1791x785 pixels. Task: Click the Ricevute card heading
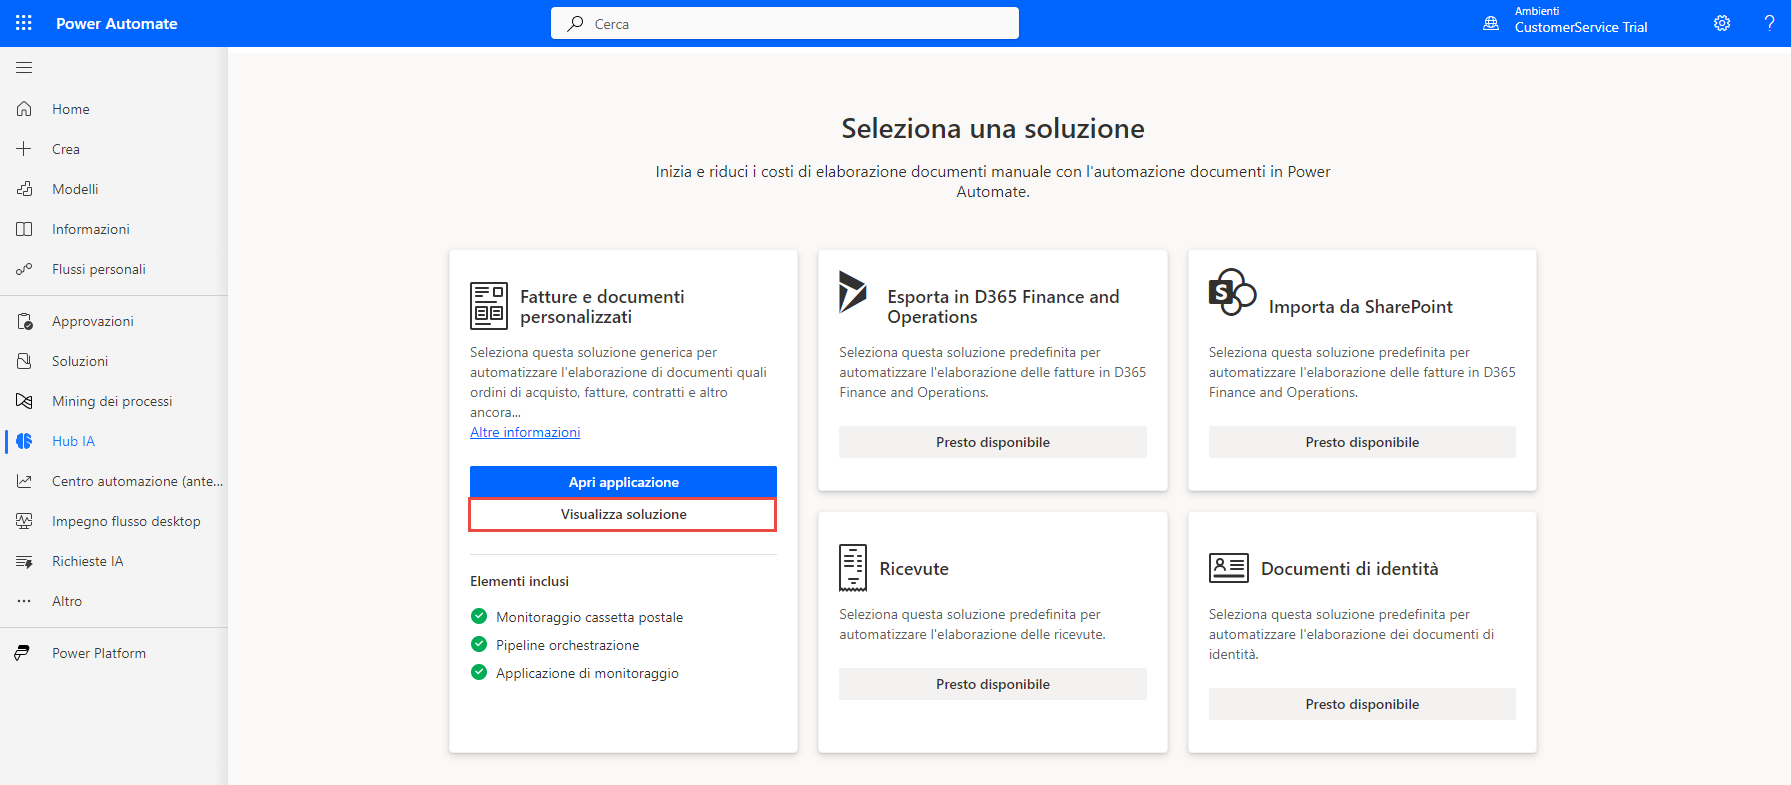click(914, 569)
